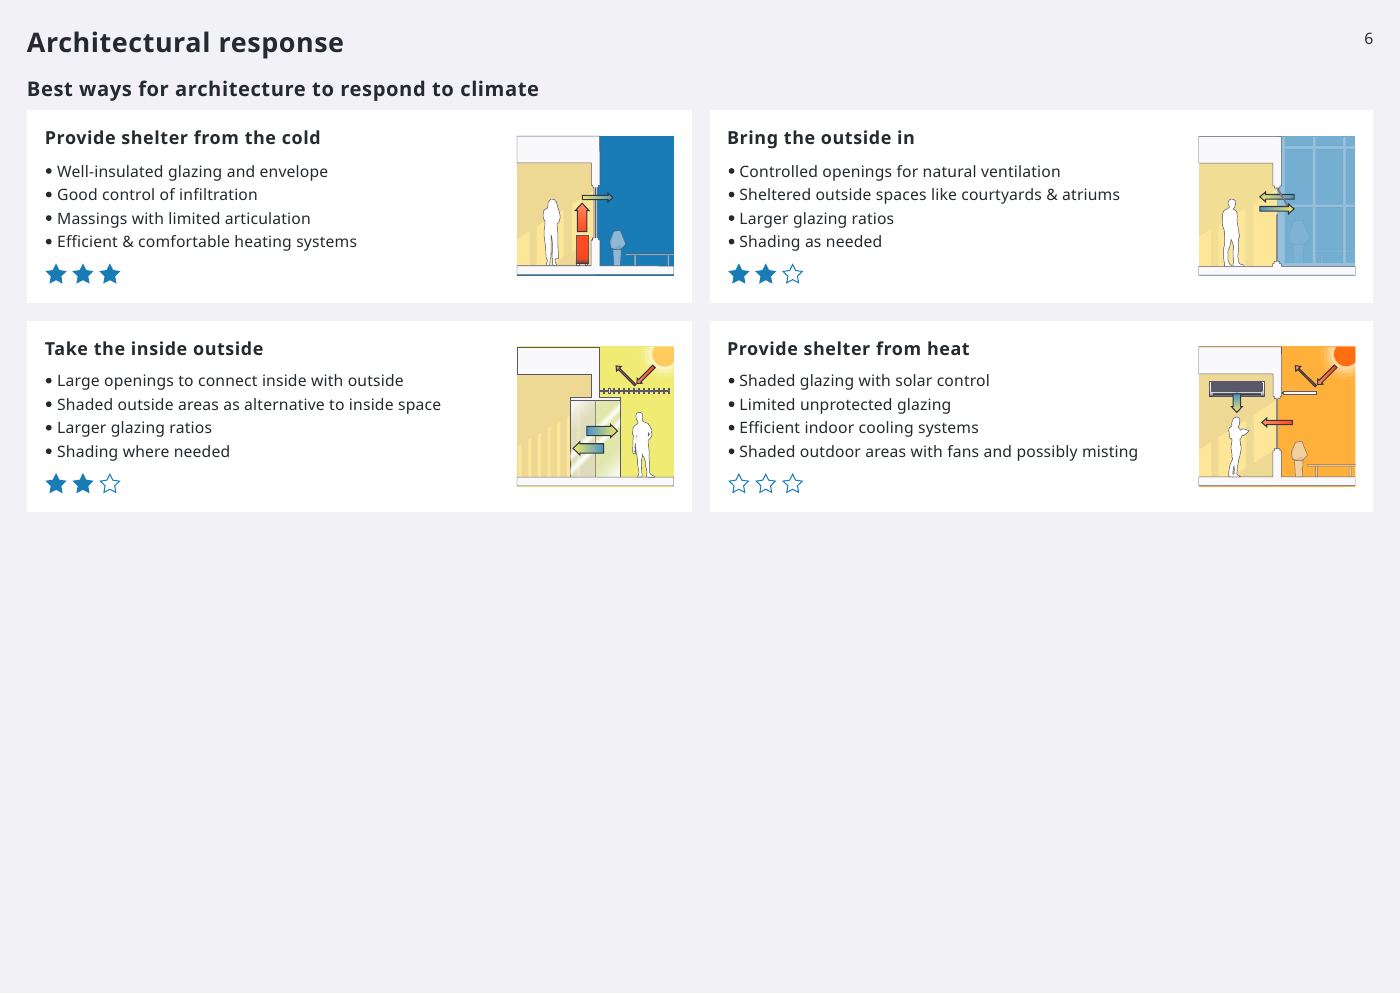The width and height of the screenshot is (1400, 994).
Task: Click the empty third star under Take the inside outside
Action: tap(110, 484)
